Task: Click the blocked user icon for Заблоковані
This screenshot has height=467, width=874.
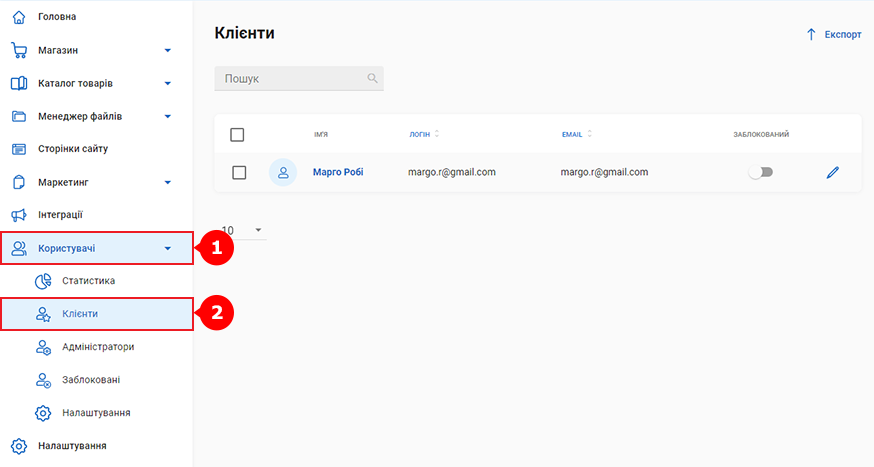Action: point(43,380)
